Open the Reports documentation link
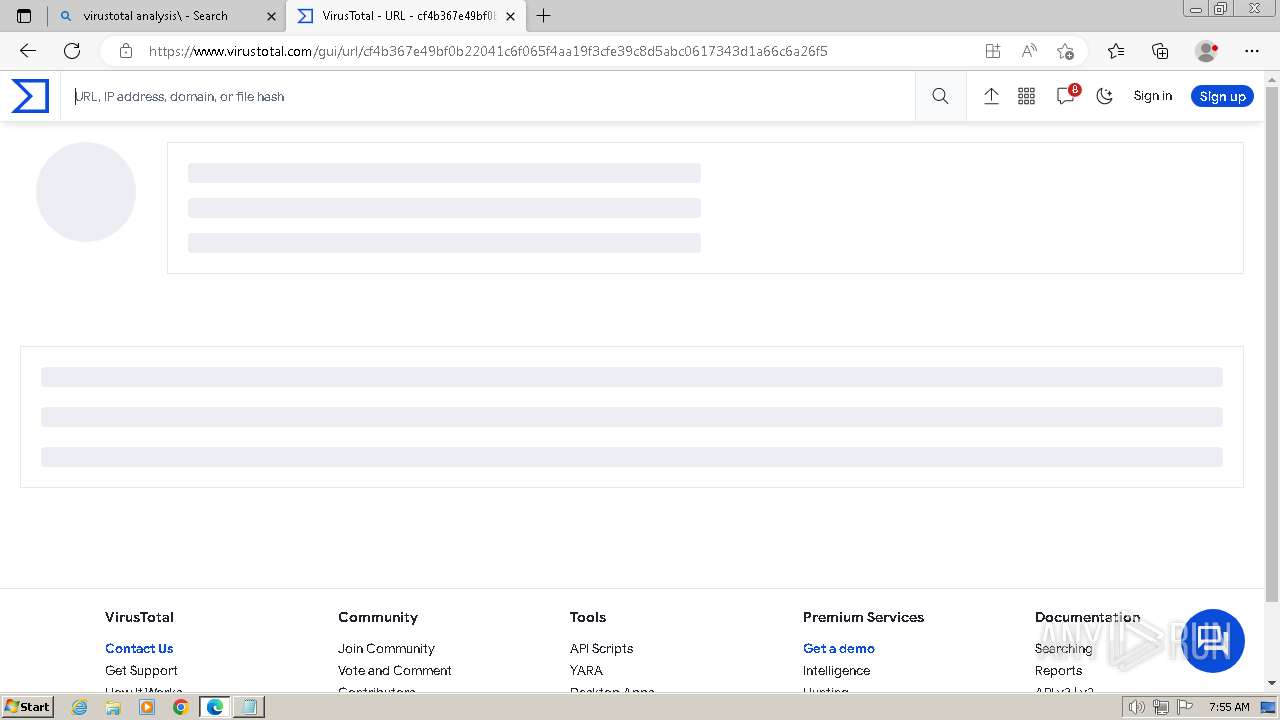 click(1058, 670)
